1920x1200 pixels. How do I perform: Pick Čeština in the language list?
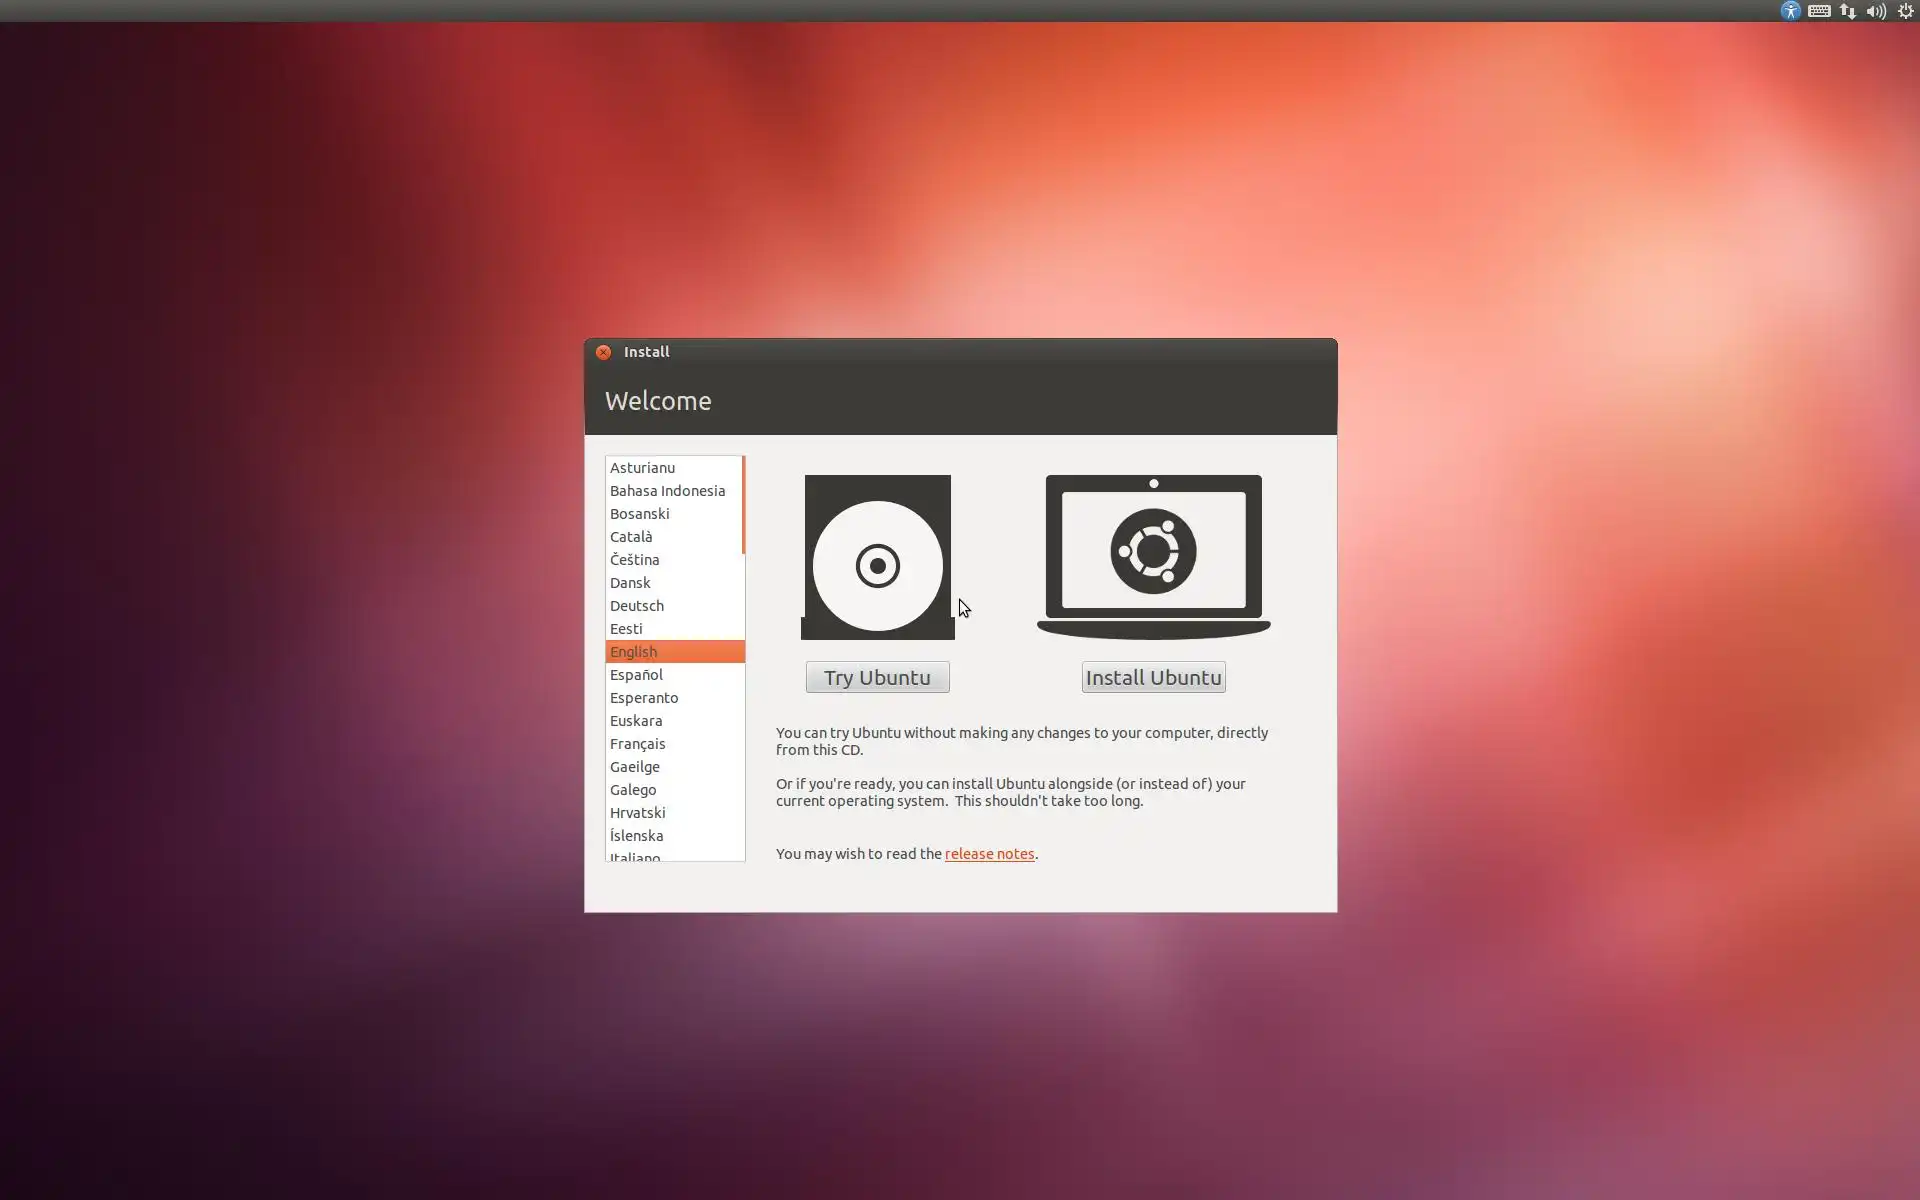coord(634,560)
